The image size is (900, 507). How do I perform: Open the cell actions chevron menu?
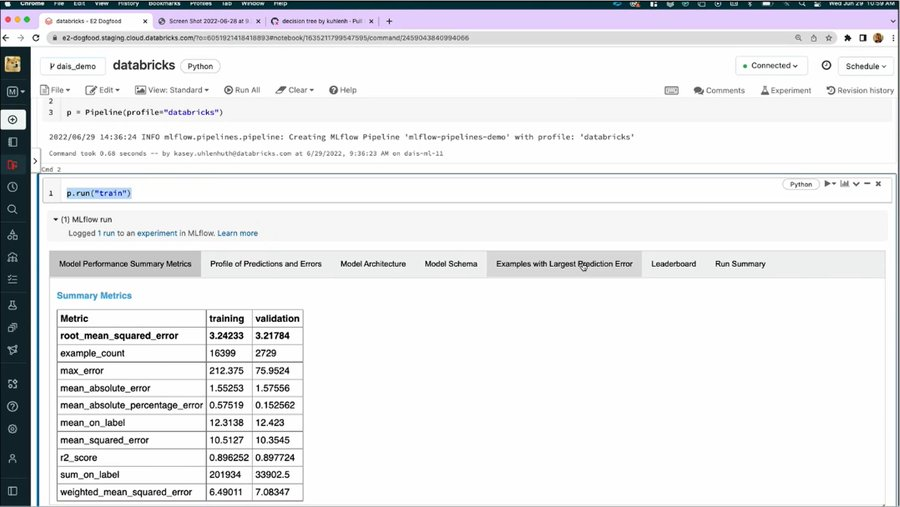tap(856, 184)
